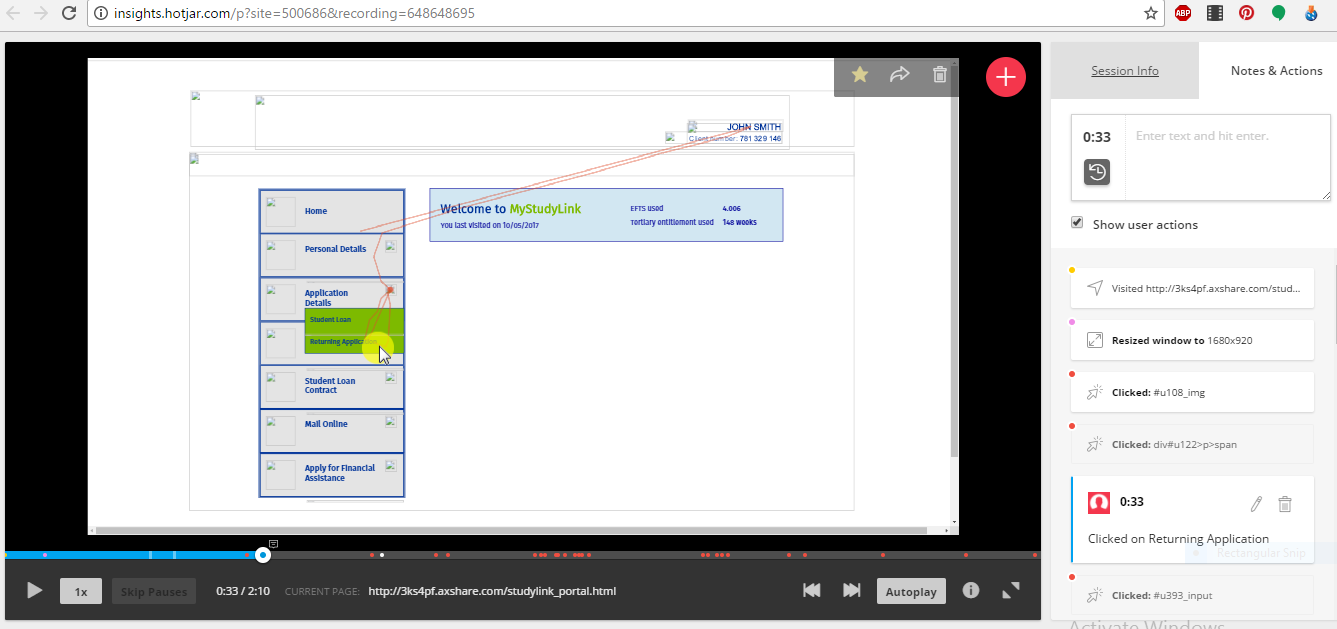Click Student Loan Contract menu item
Image resolution: width=1337 pixels, height=629 pixels.
pyautogui.click(x=330, y=385)
